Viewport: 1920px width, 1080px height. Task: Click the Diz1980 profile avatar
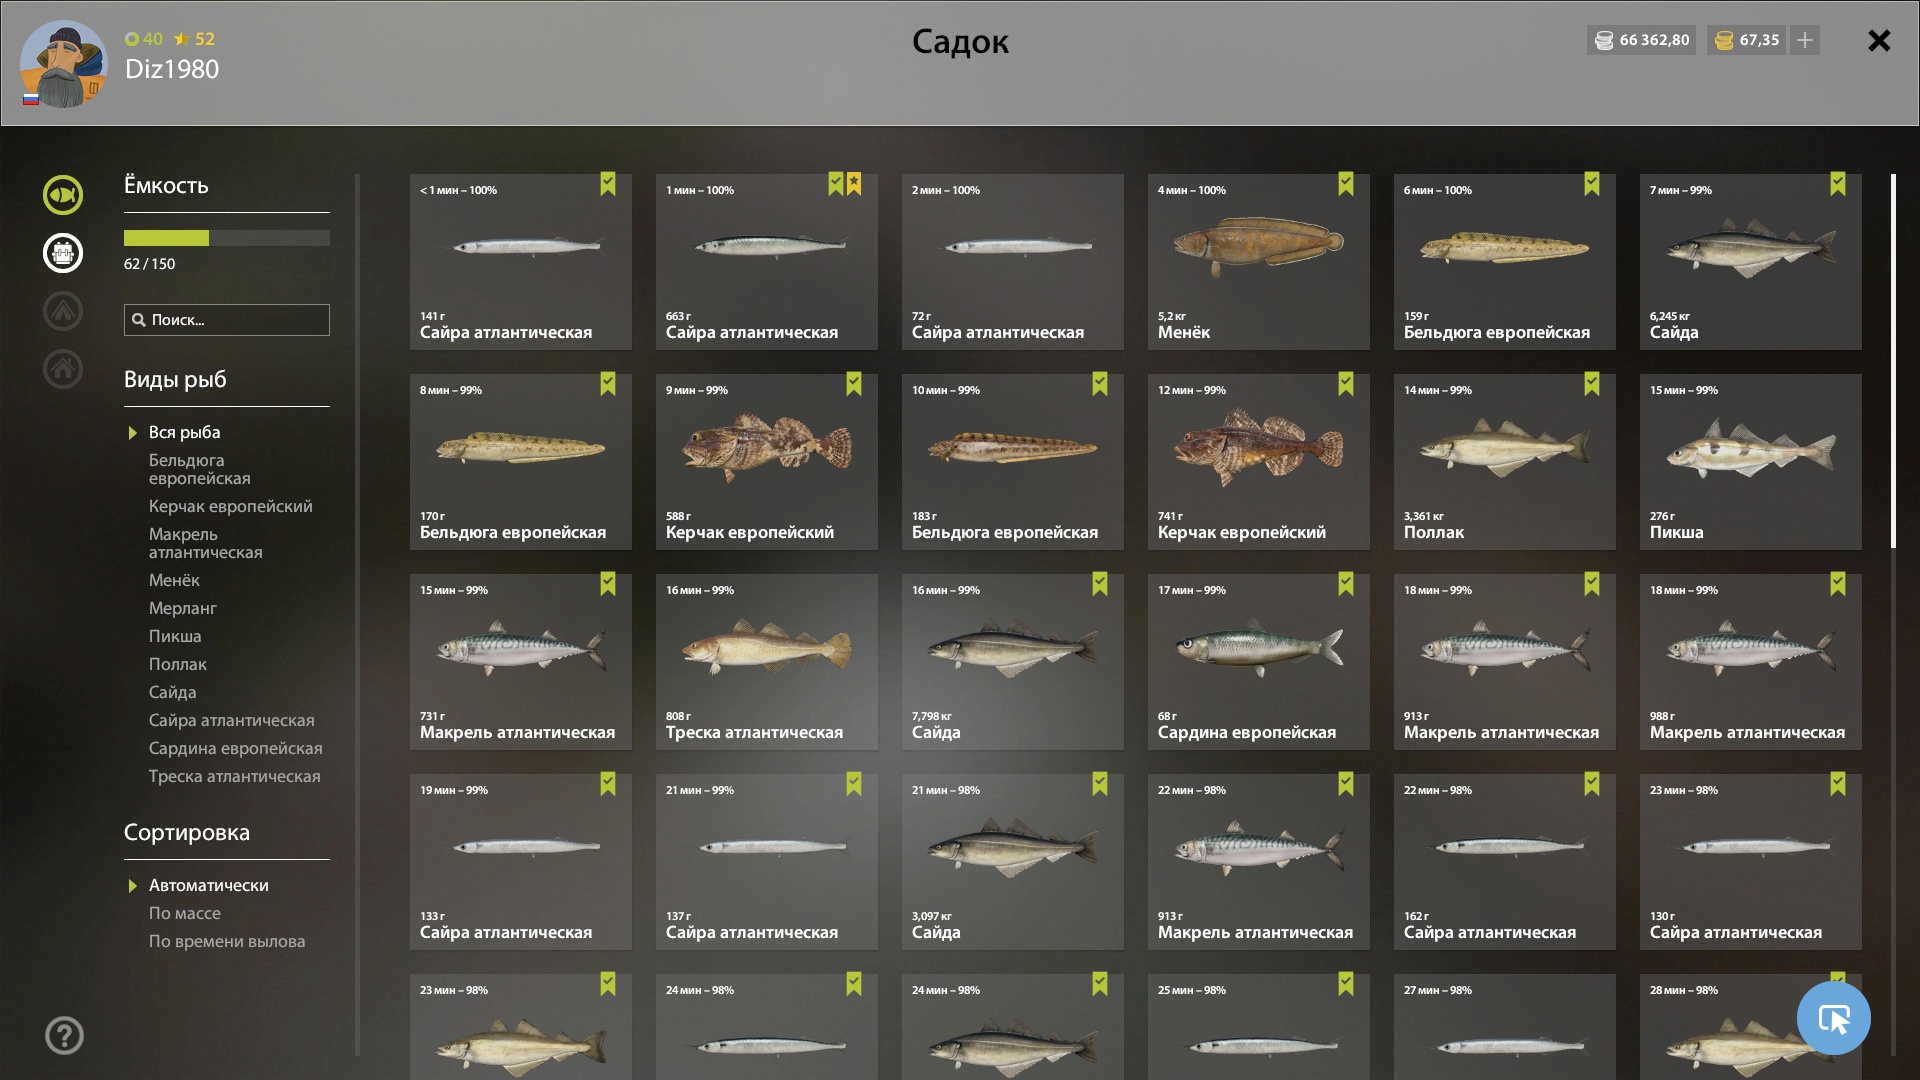[x=64, y=64]
